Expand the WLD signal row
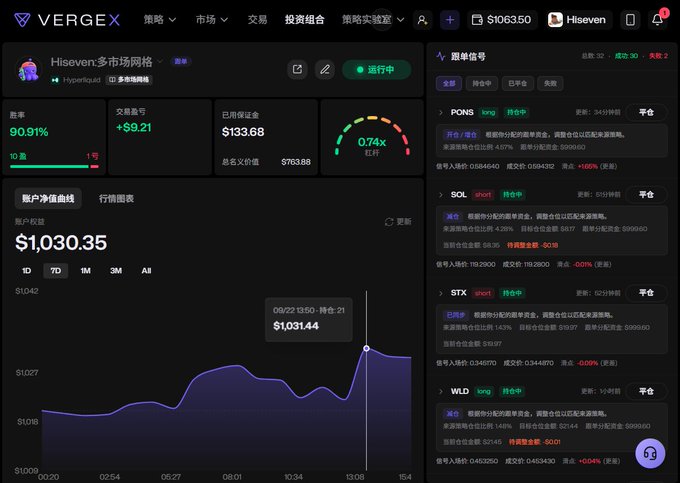 [x=441, y=392]
